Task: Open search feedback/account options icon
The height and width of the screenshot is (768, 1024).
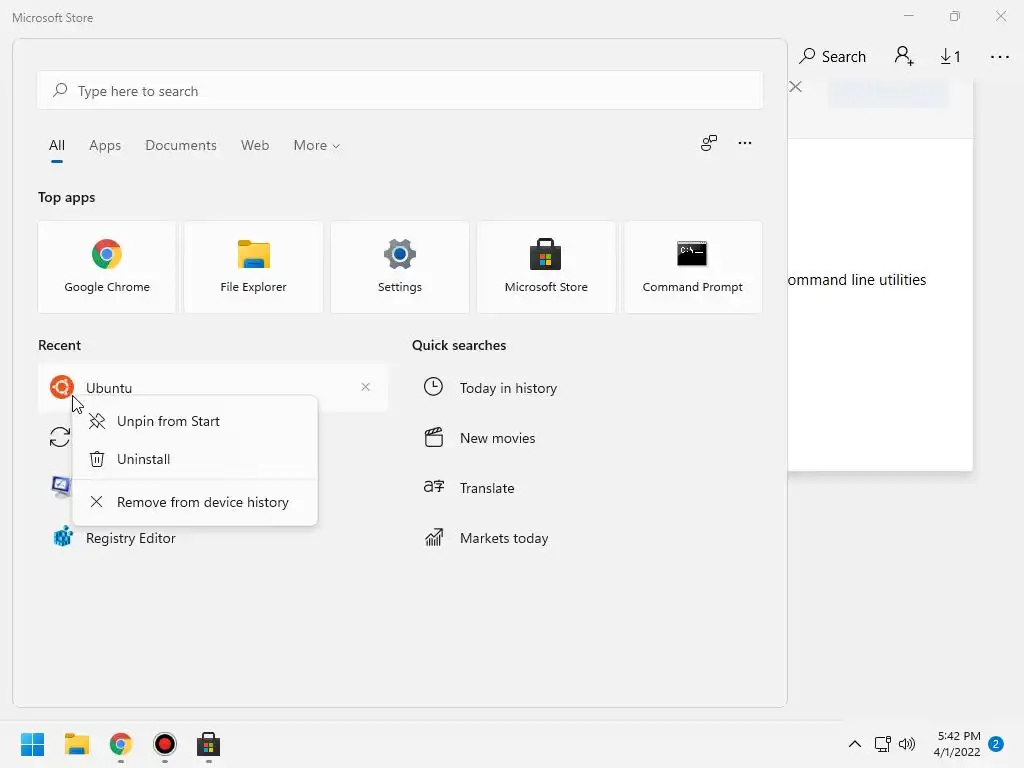Action: click(x=709, y=143)
